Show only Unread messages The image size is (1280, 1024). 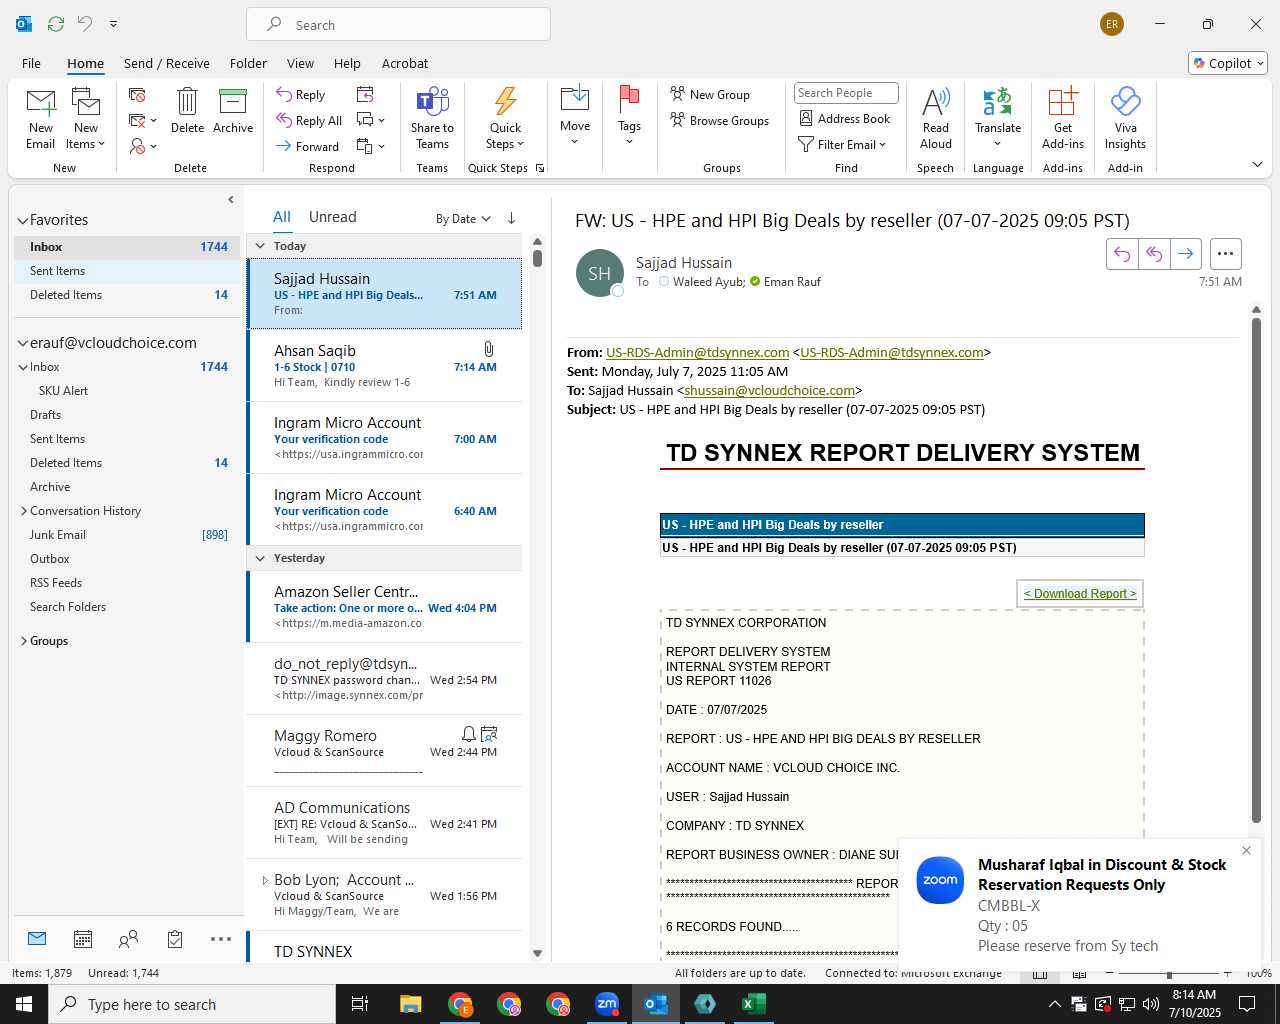(332, 217)
